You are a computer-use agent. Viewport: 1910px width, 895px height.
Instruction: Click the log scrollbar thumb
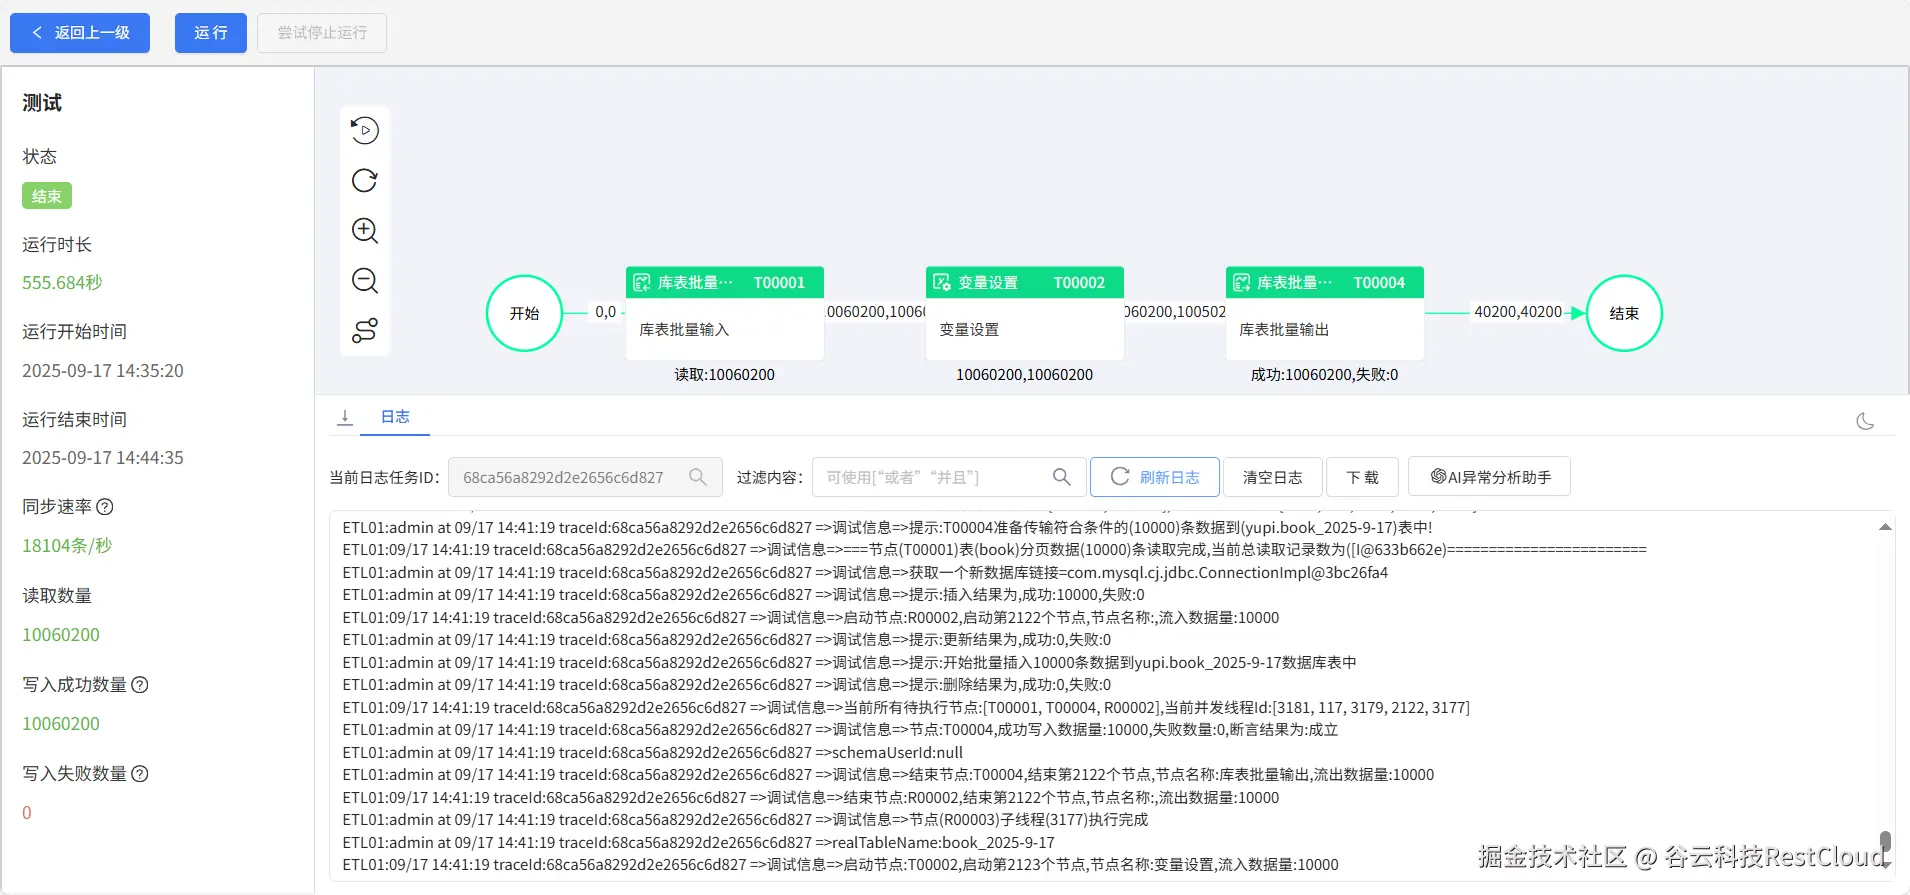point(1885,842)
